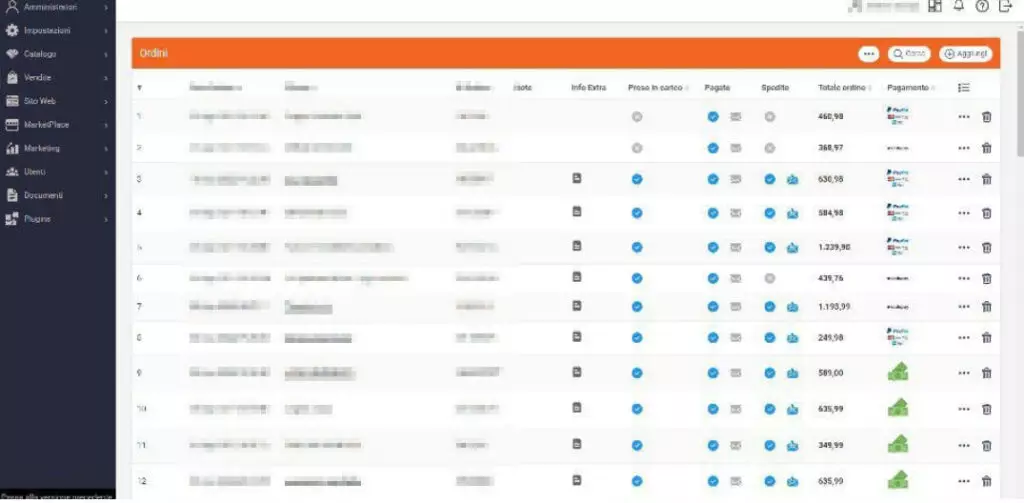Toggle Preso in carico for order 368,97
This screenshot has width=1024, height=503.
pyautogui.click(x=637, y=148)
